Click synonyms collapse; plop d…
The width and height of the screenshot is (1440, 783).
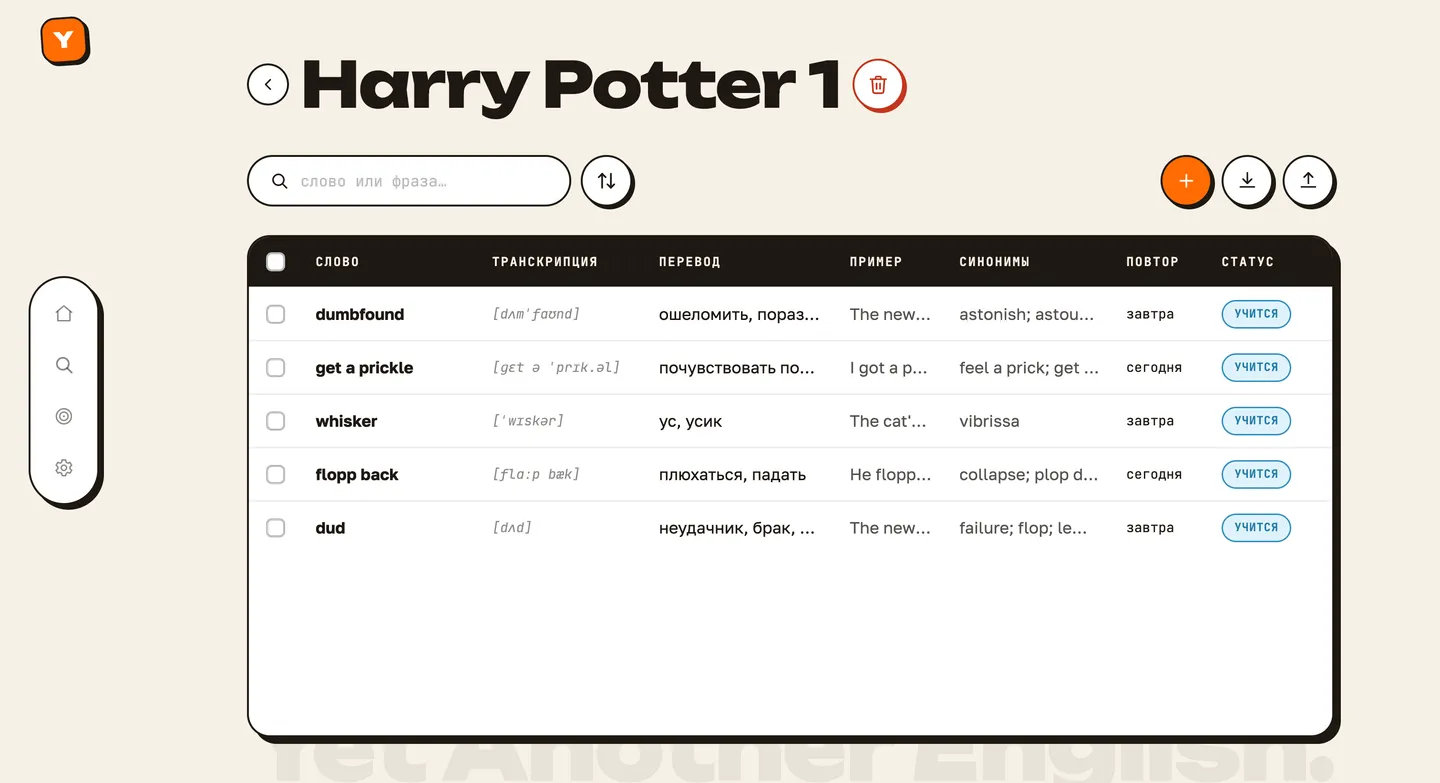click(1029, 475)
